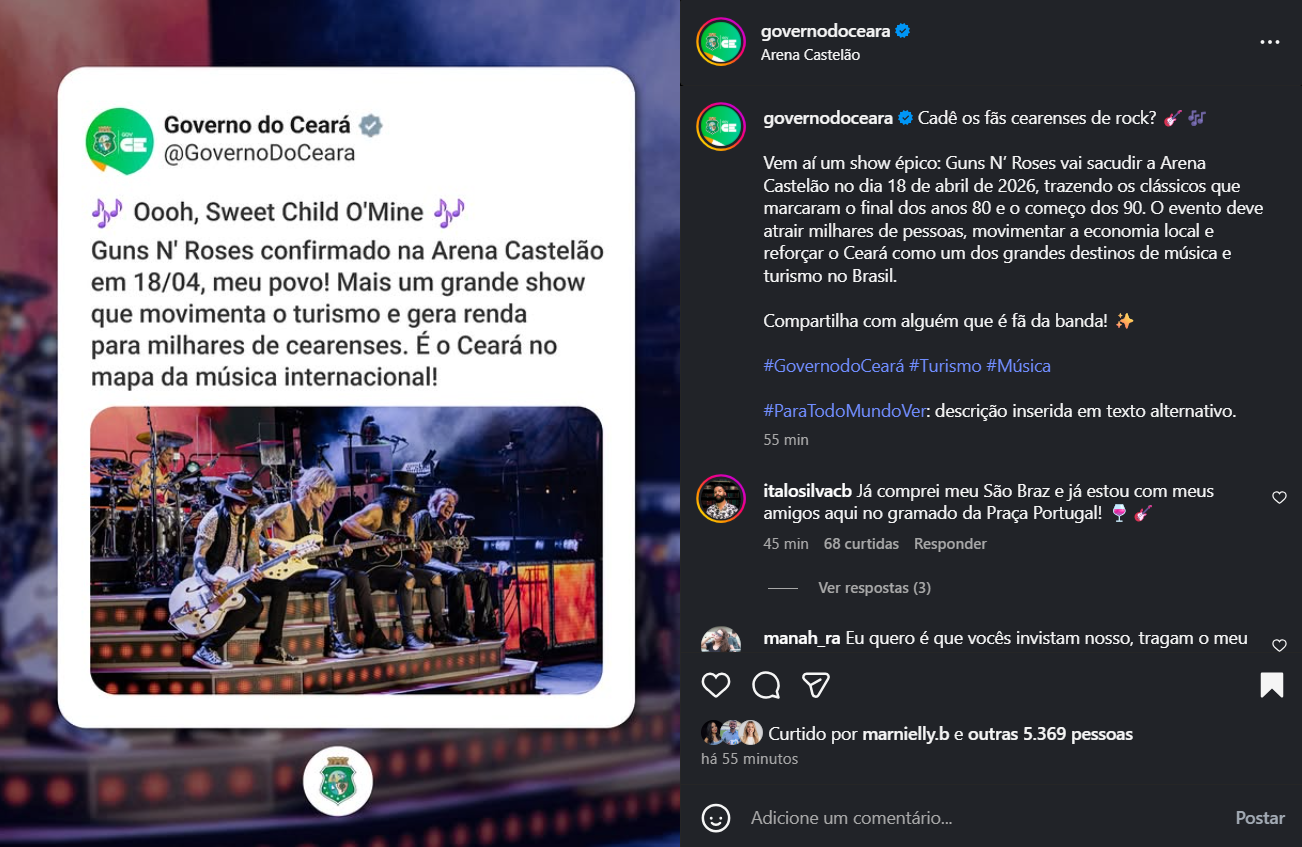Like manah_ra's comment heart
This screenshot has width=1302, height=847.
pyautogui.click(x=1279, y=645)
